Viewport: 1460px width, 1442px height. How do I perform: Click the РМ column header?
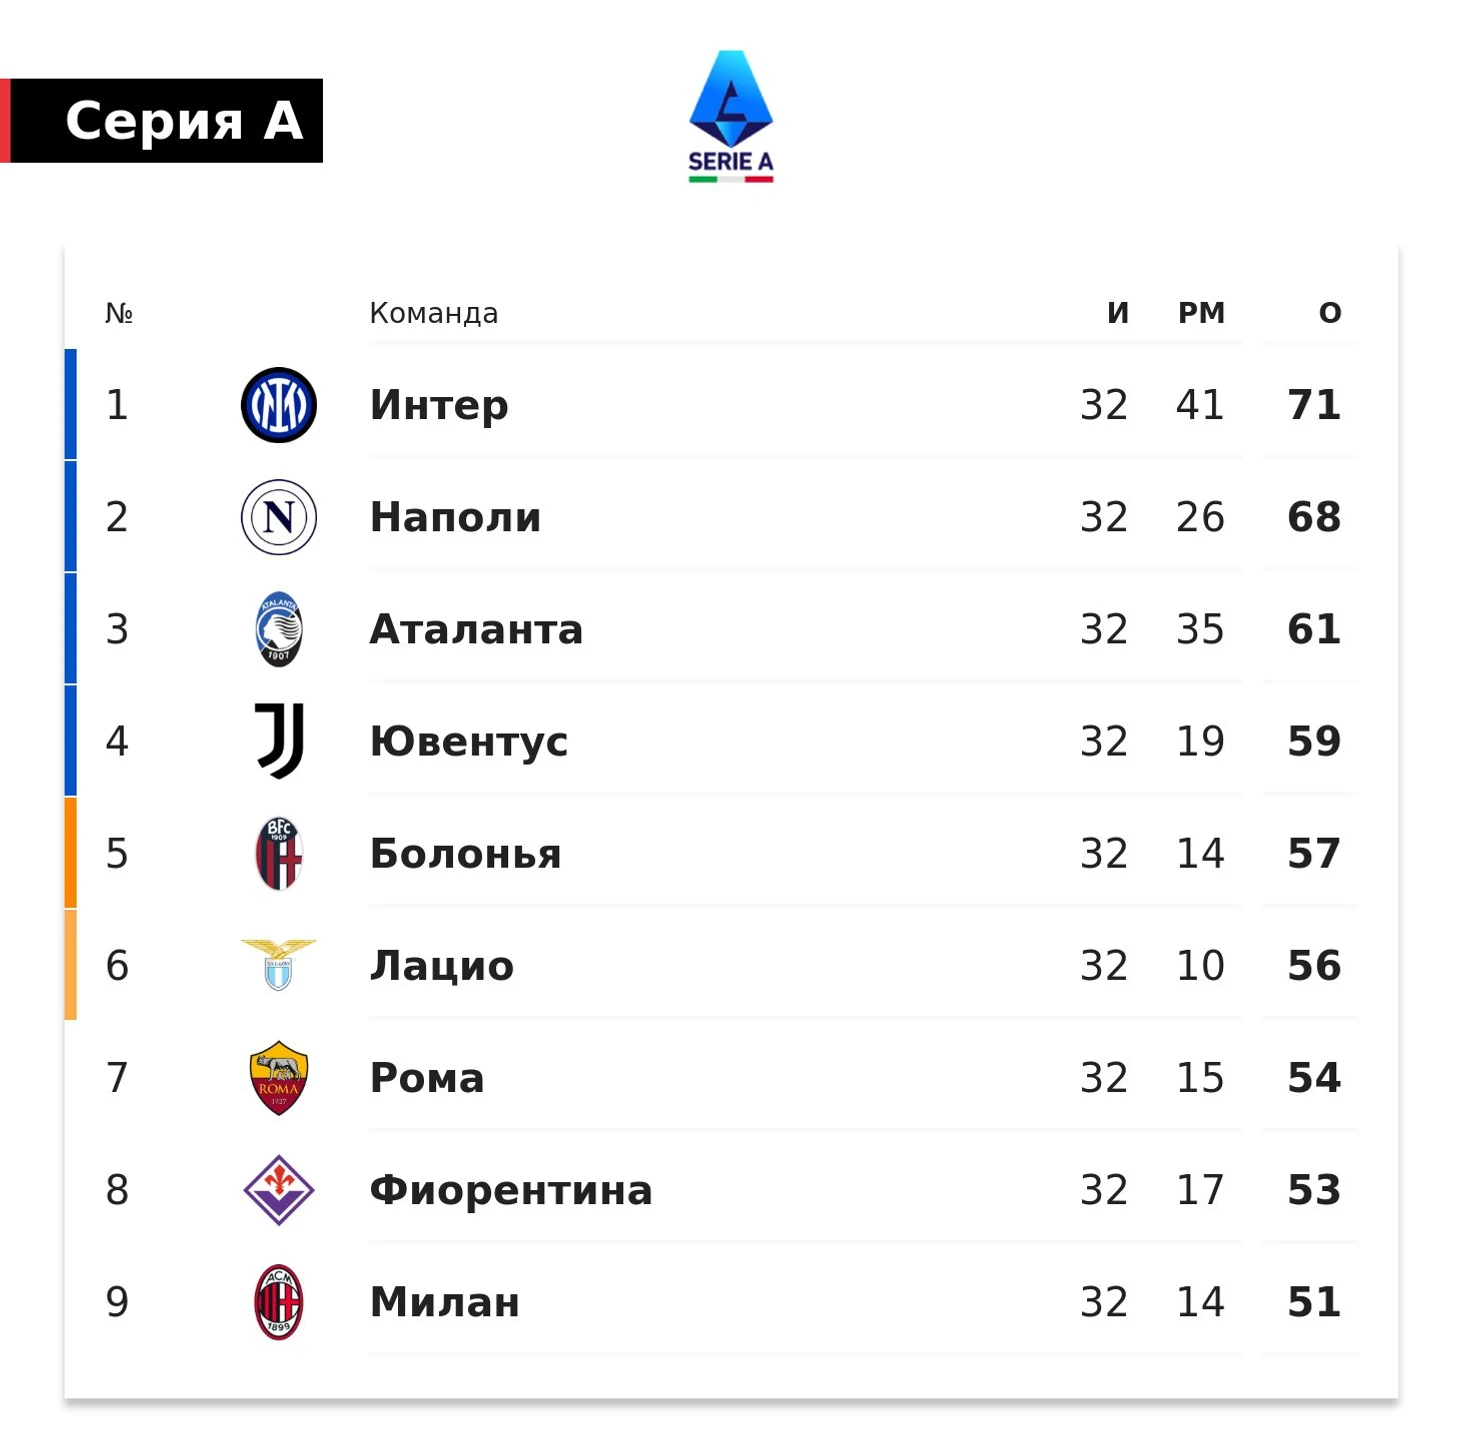pyautogui.click(x=1201, y=313)
